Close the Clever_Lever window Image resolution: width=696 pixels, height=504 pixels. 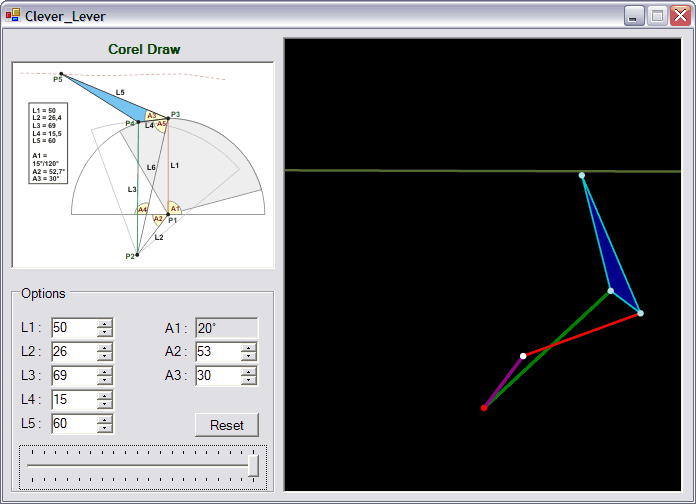coord(680,16)
